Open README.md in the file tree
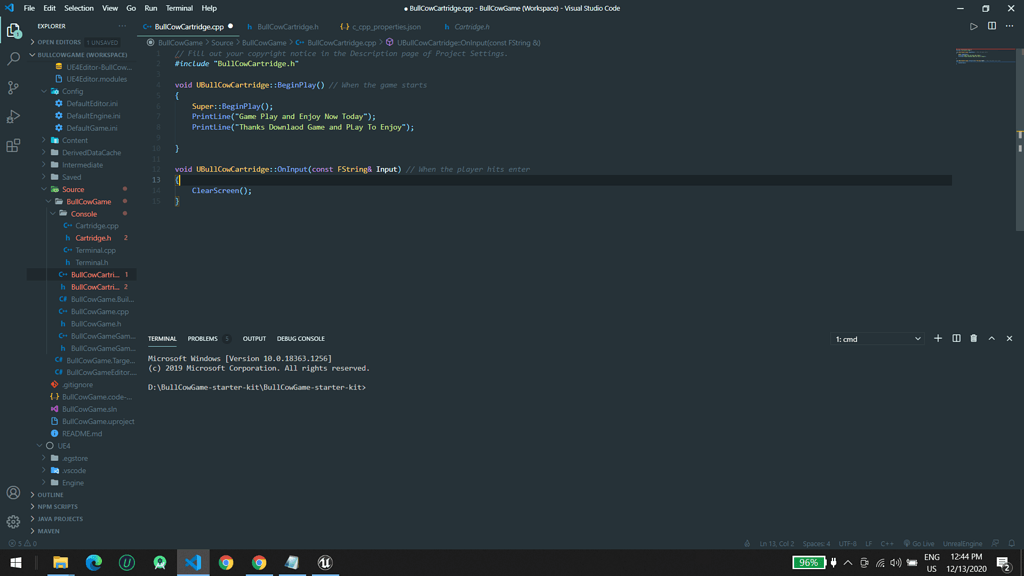1024x576 pixels. pos(82,434)
